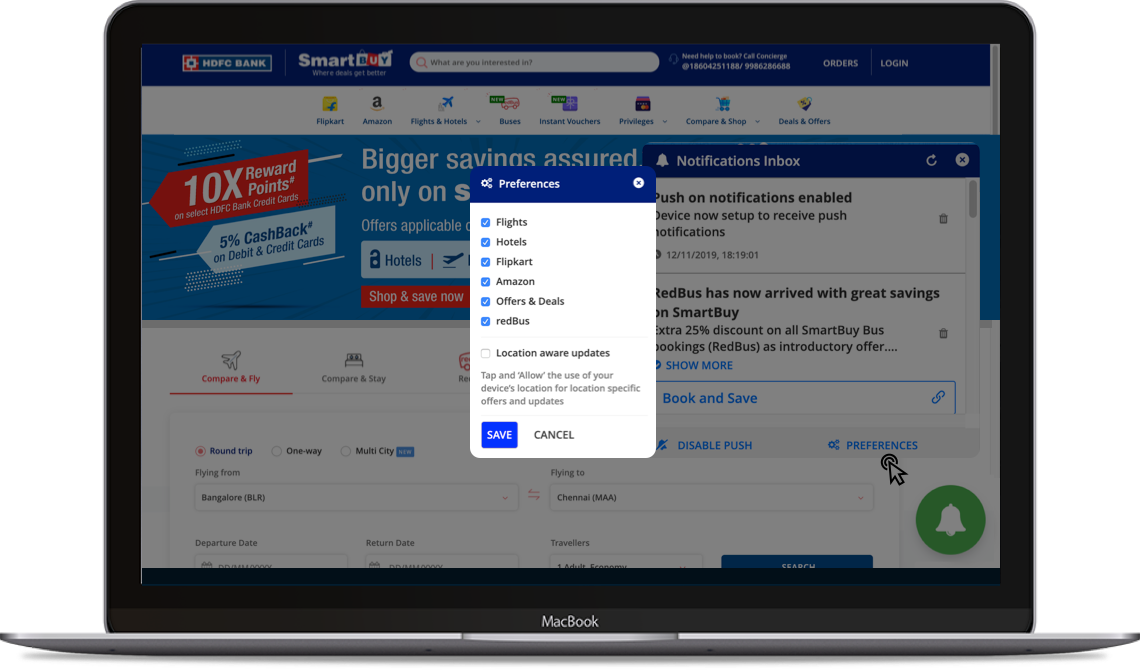1140x670 pixels.
Task: Click the Compare & Stay bed icon
Action: point(354,360)
